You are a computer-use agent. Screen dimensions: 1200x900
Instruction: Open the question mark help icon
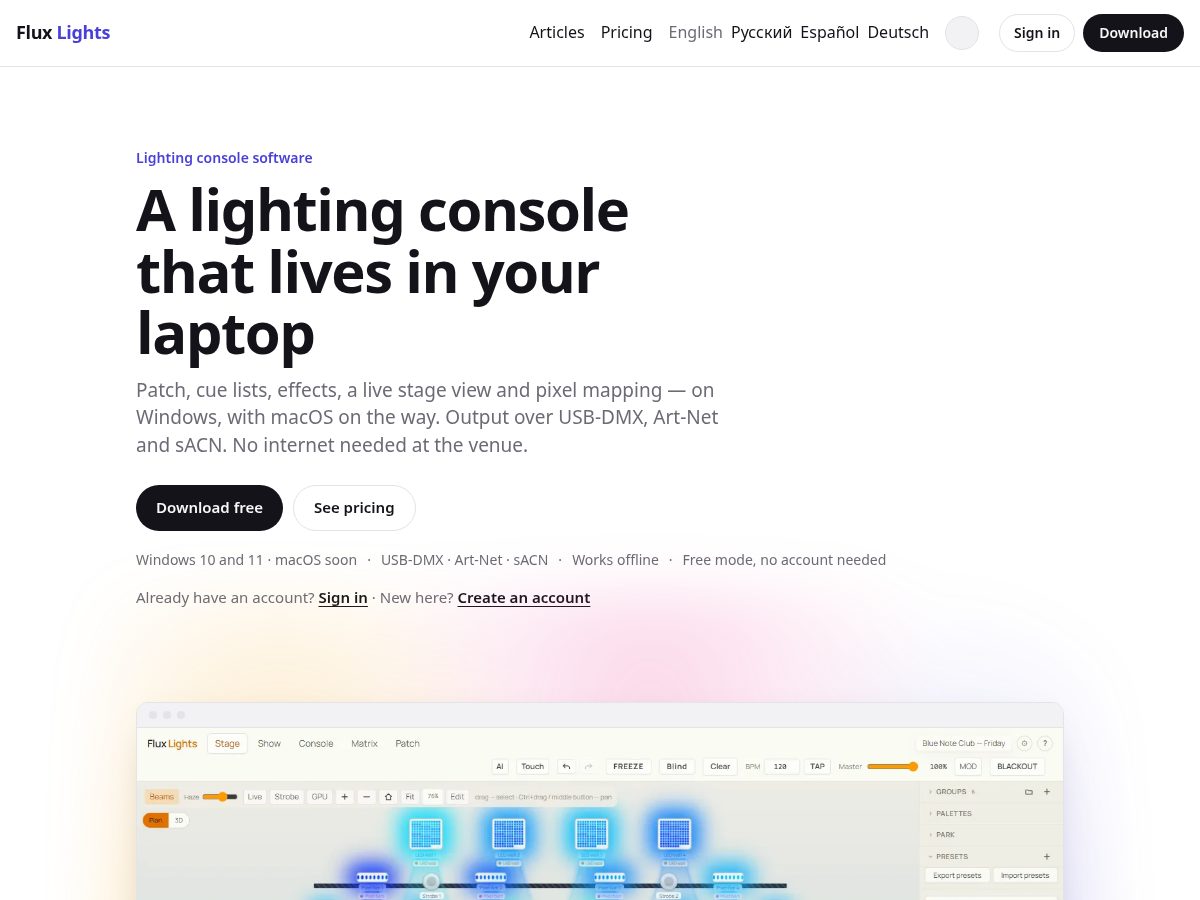tap(1045, 743)
